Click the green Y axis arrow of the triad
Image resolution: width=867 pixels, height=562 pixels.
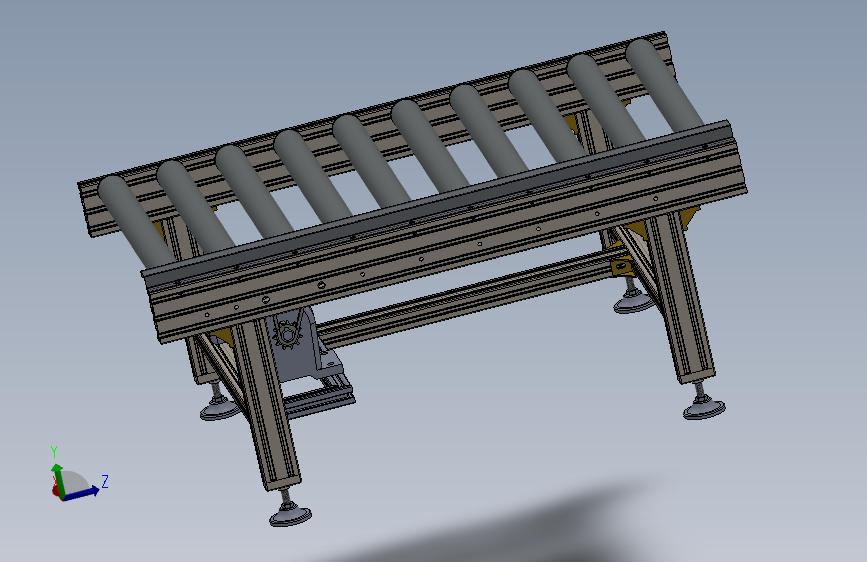pyautogui.click(x=58, y=480)
